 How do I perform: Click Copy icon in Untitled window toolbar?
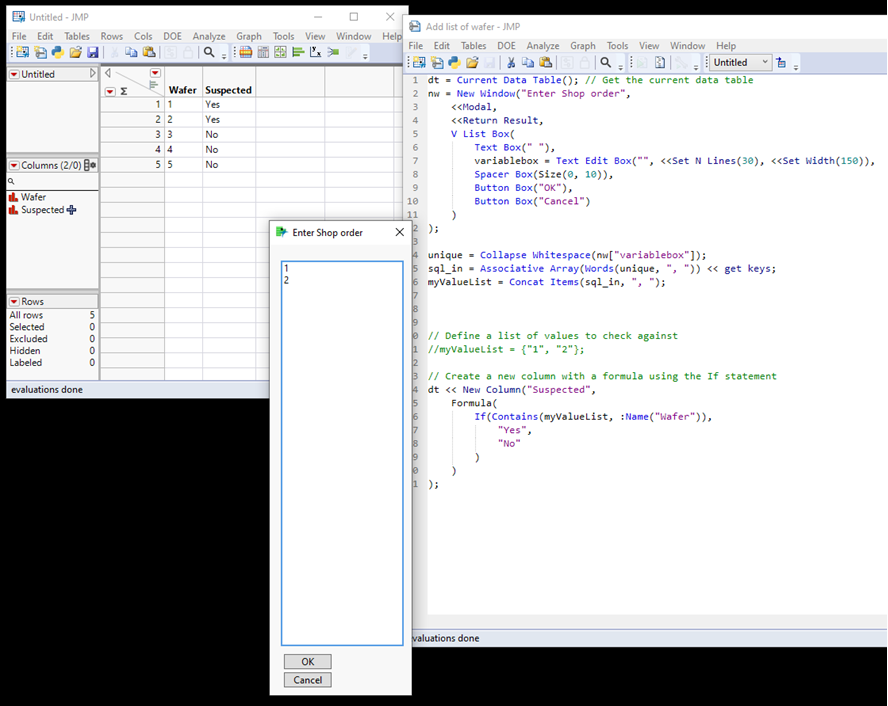click(131, 53)
